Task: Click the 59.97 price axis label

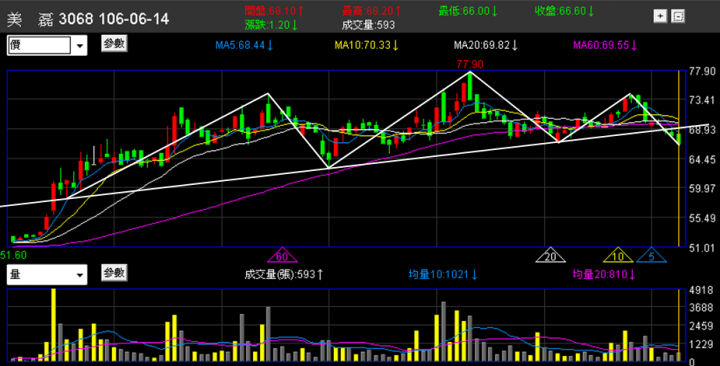Action: click(703, 188)
